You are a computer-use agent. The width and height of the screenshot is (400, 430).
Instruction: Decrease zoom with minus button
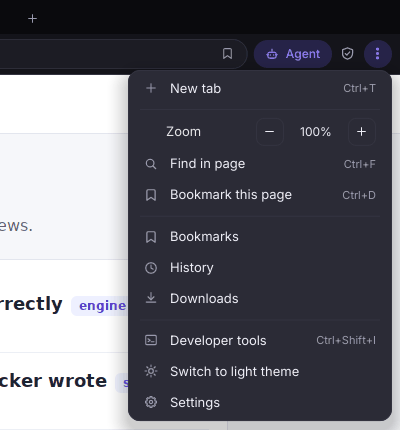click(270, 132)
